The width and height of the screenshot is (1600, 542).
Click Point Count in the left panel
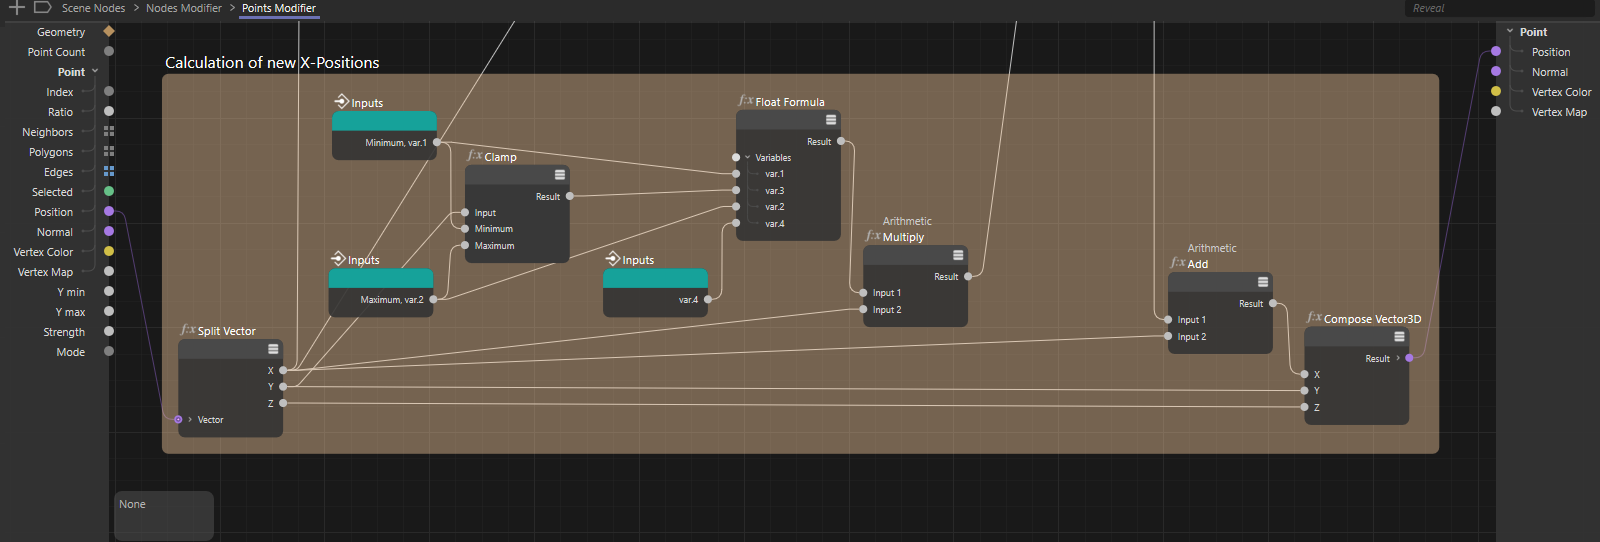[56, 52]
